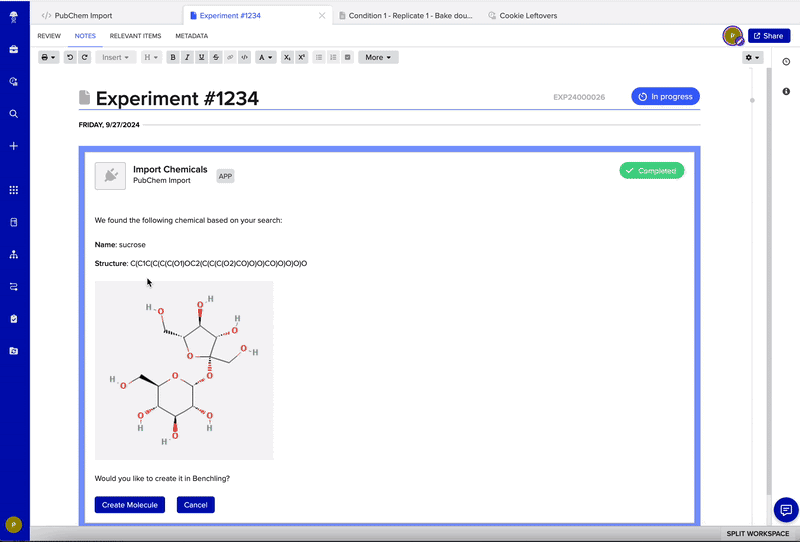Open the hierarchy tree icon in sidebar
The height and width of the screenshot is (542, 800).
[14, 254]
